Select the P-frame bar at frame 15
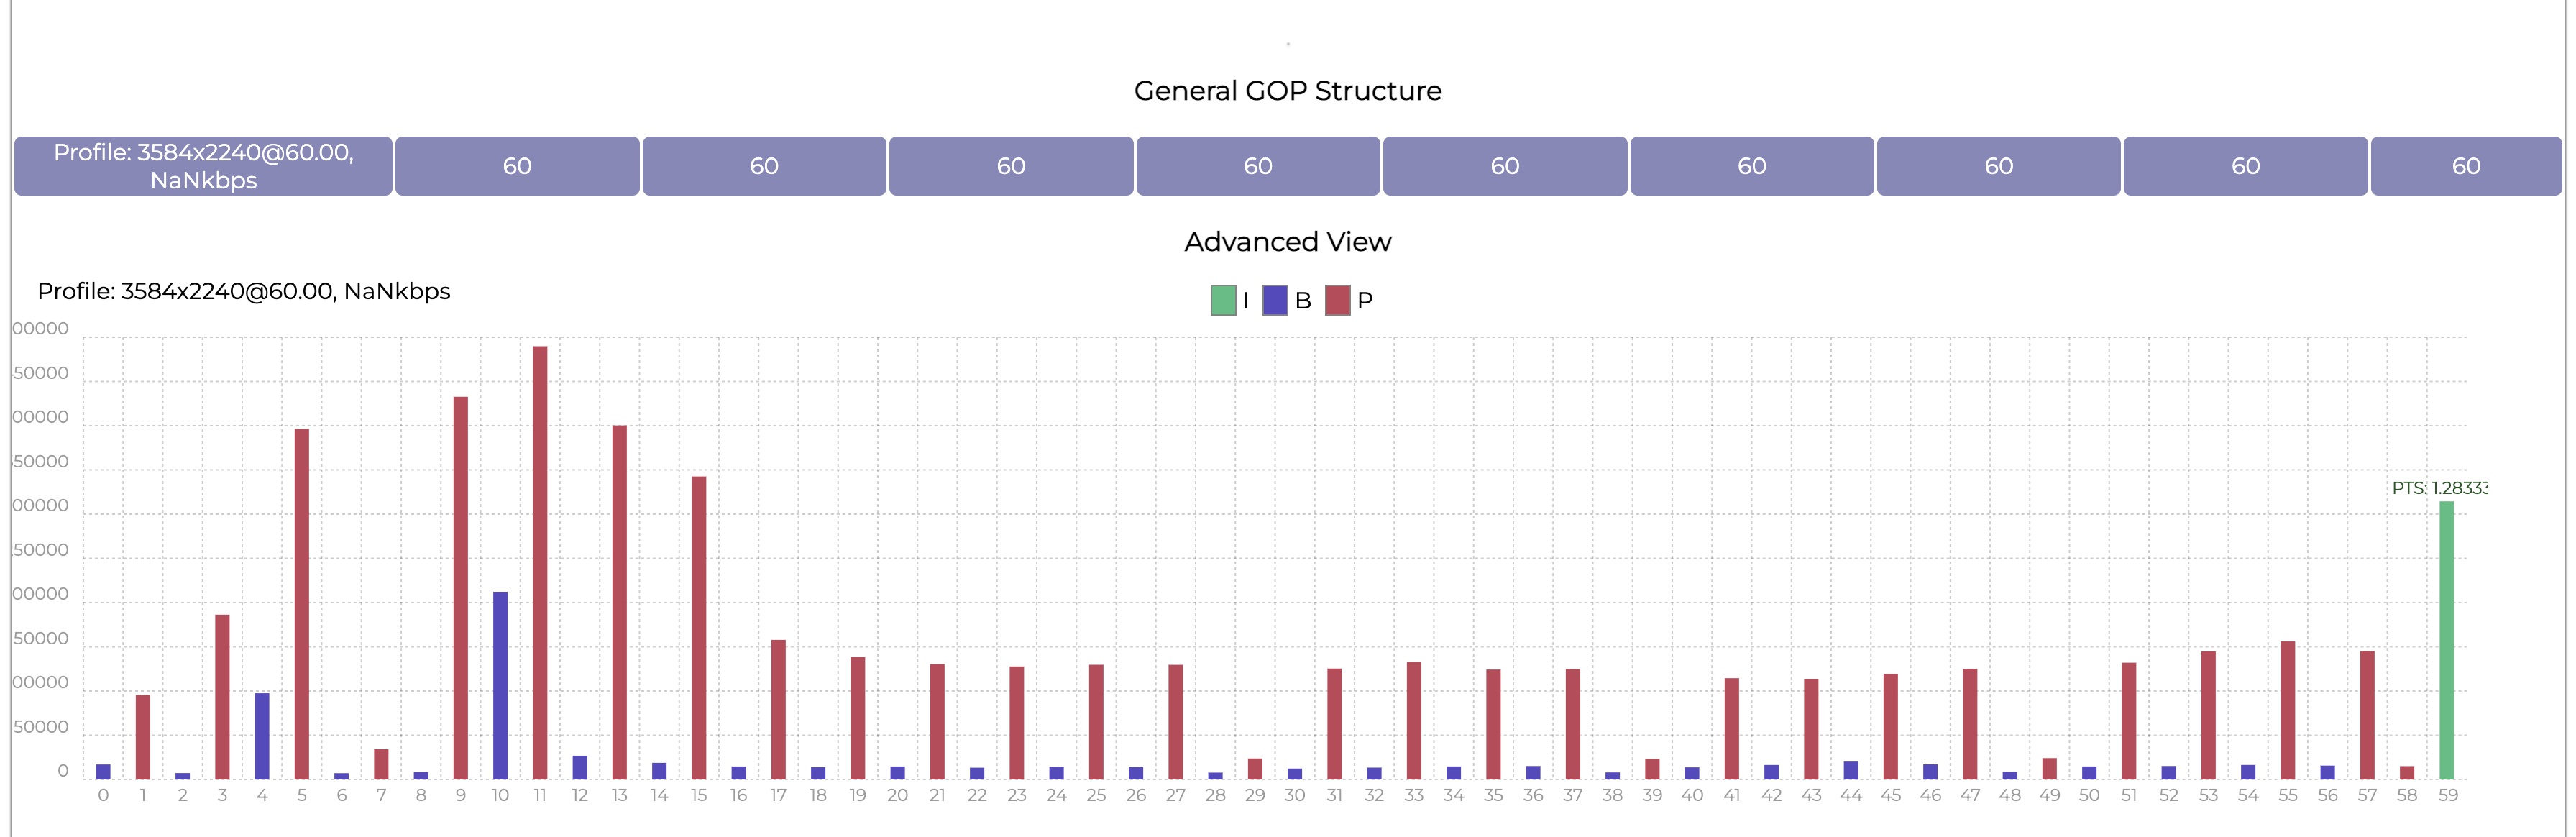The width and height of the screenshot is (2576, 837). click(x=699, y=628)
